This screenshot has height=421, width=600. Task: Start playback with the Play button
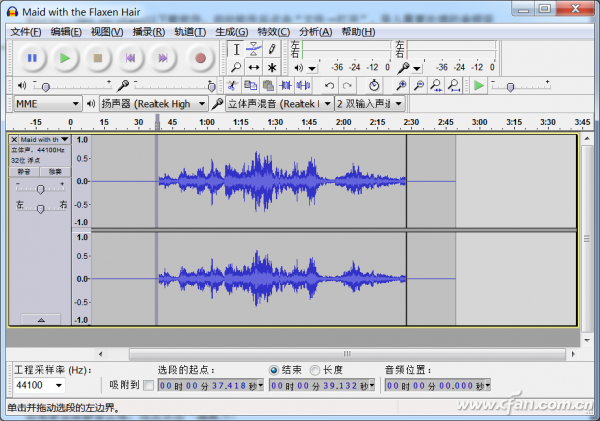click(x=65, y=58)
